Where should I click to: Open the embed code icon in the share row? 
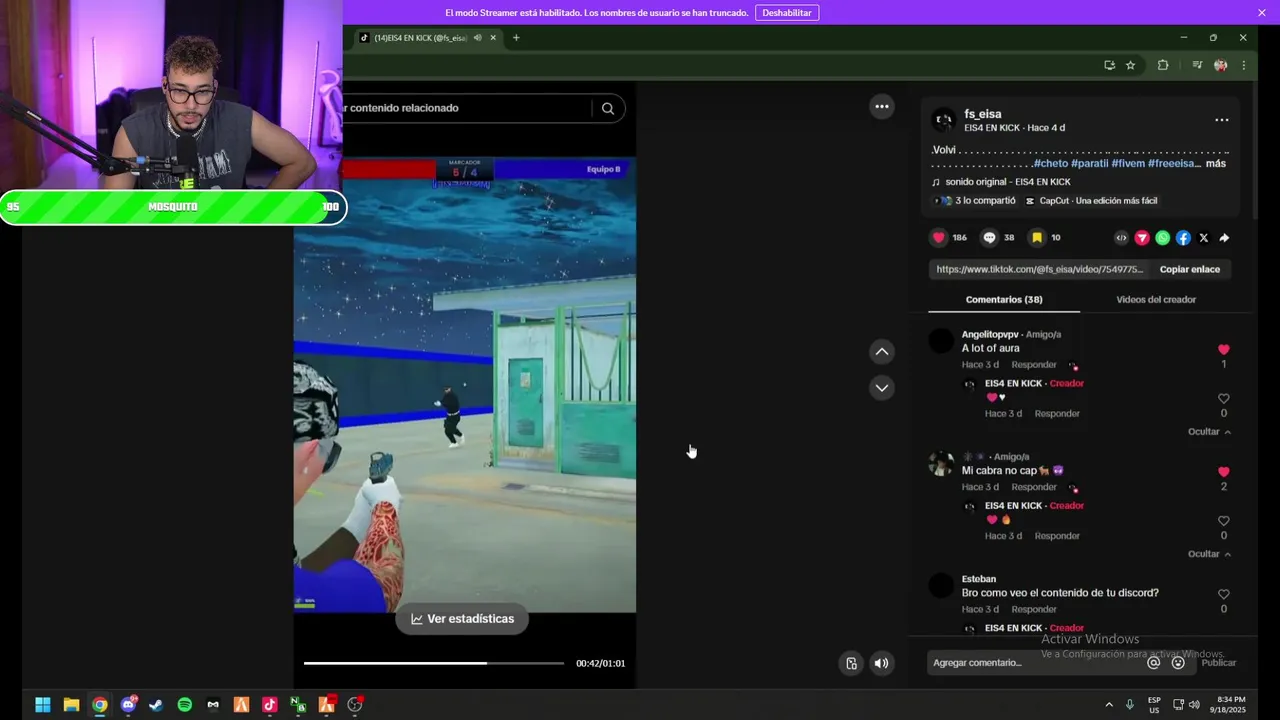coord(1121,238)
